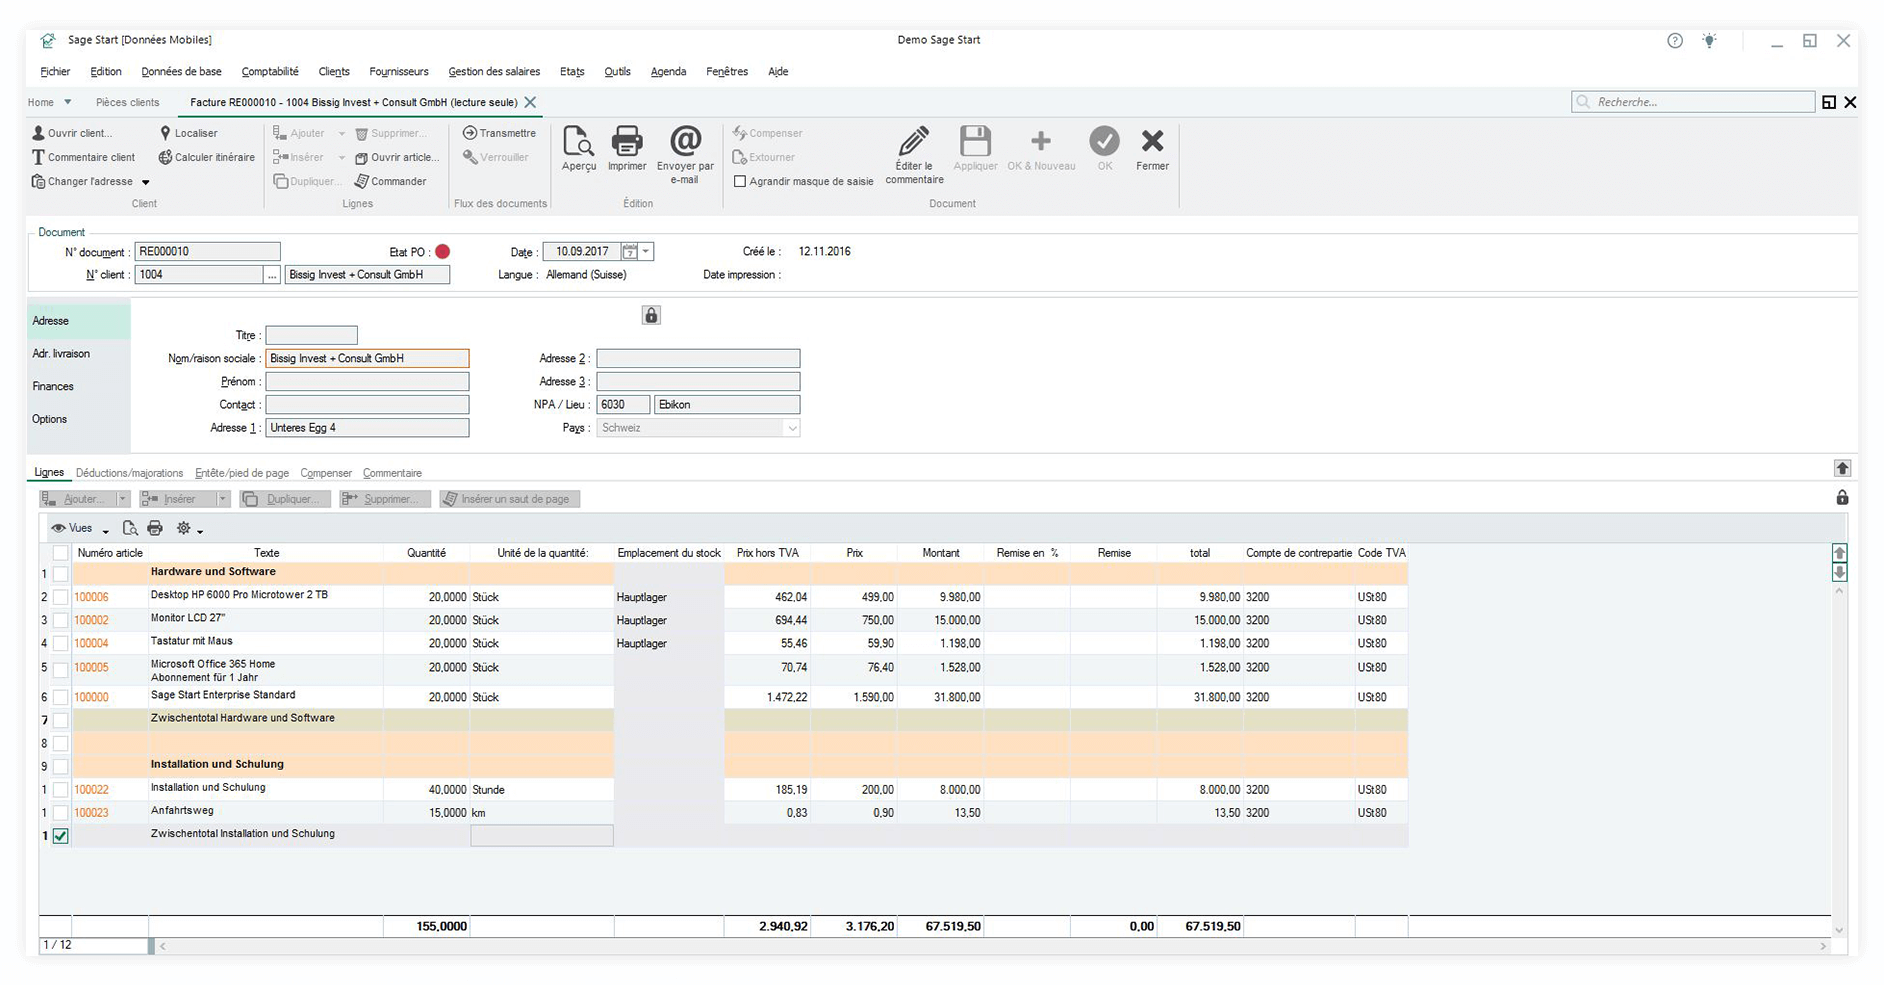Enable Agrandir masque de saisie checkbox
The image size is (1884, 985).
[x=740, y=182]
